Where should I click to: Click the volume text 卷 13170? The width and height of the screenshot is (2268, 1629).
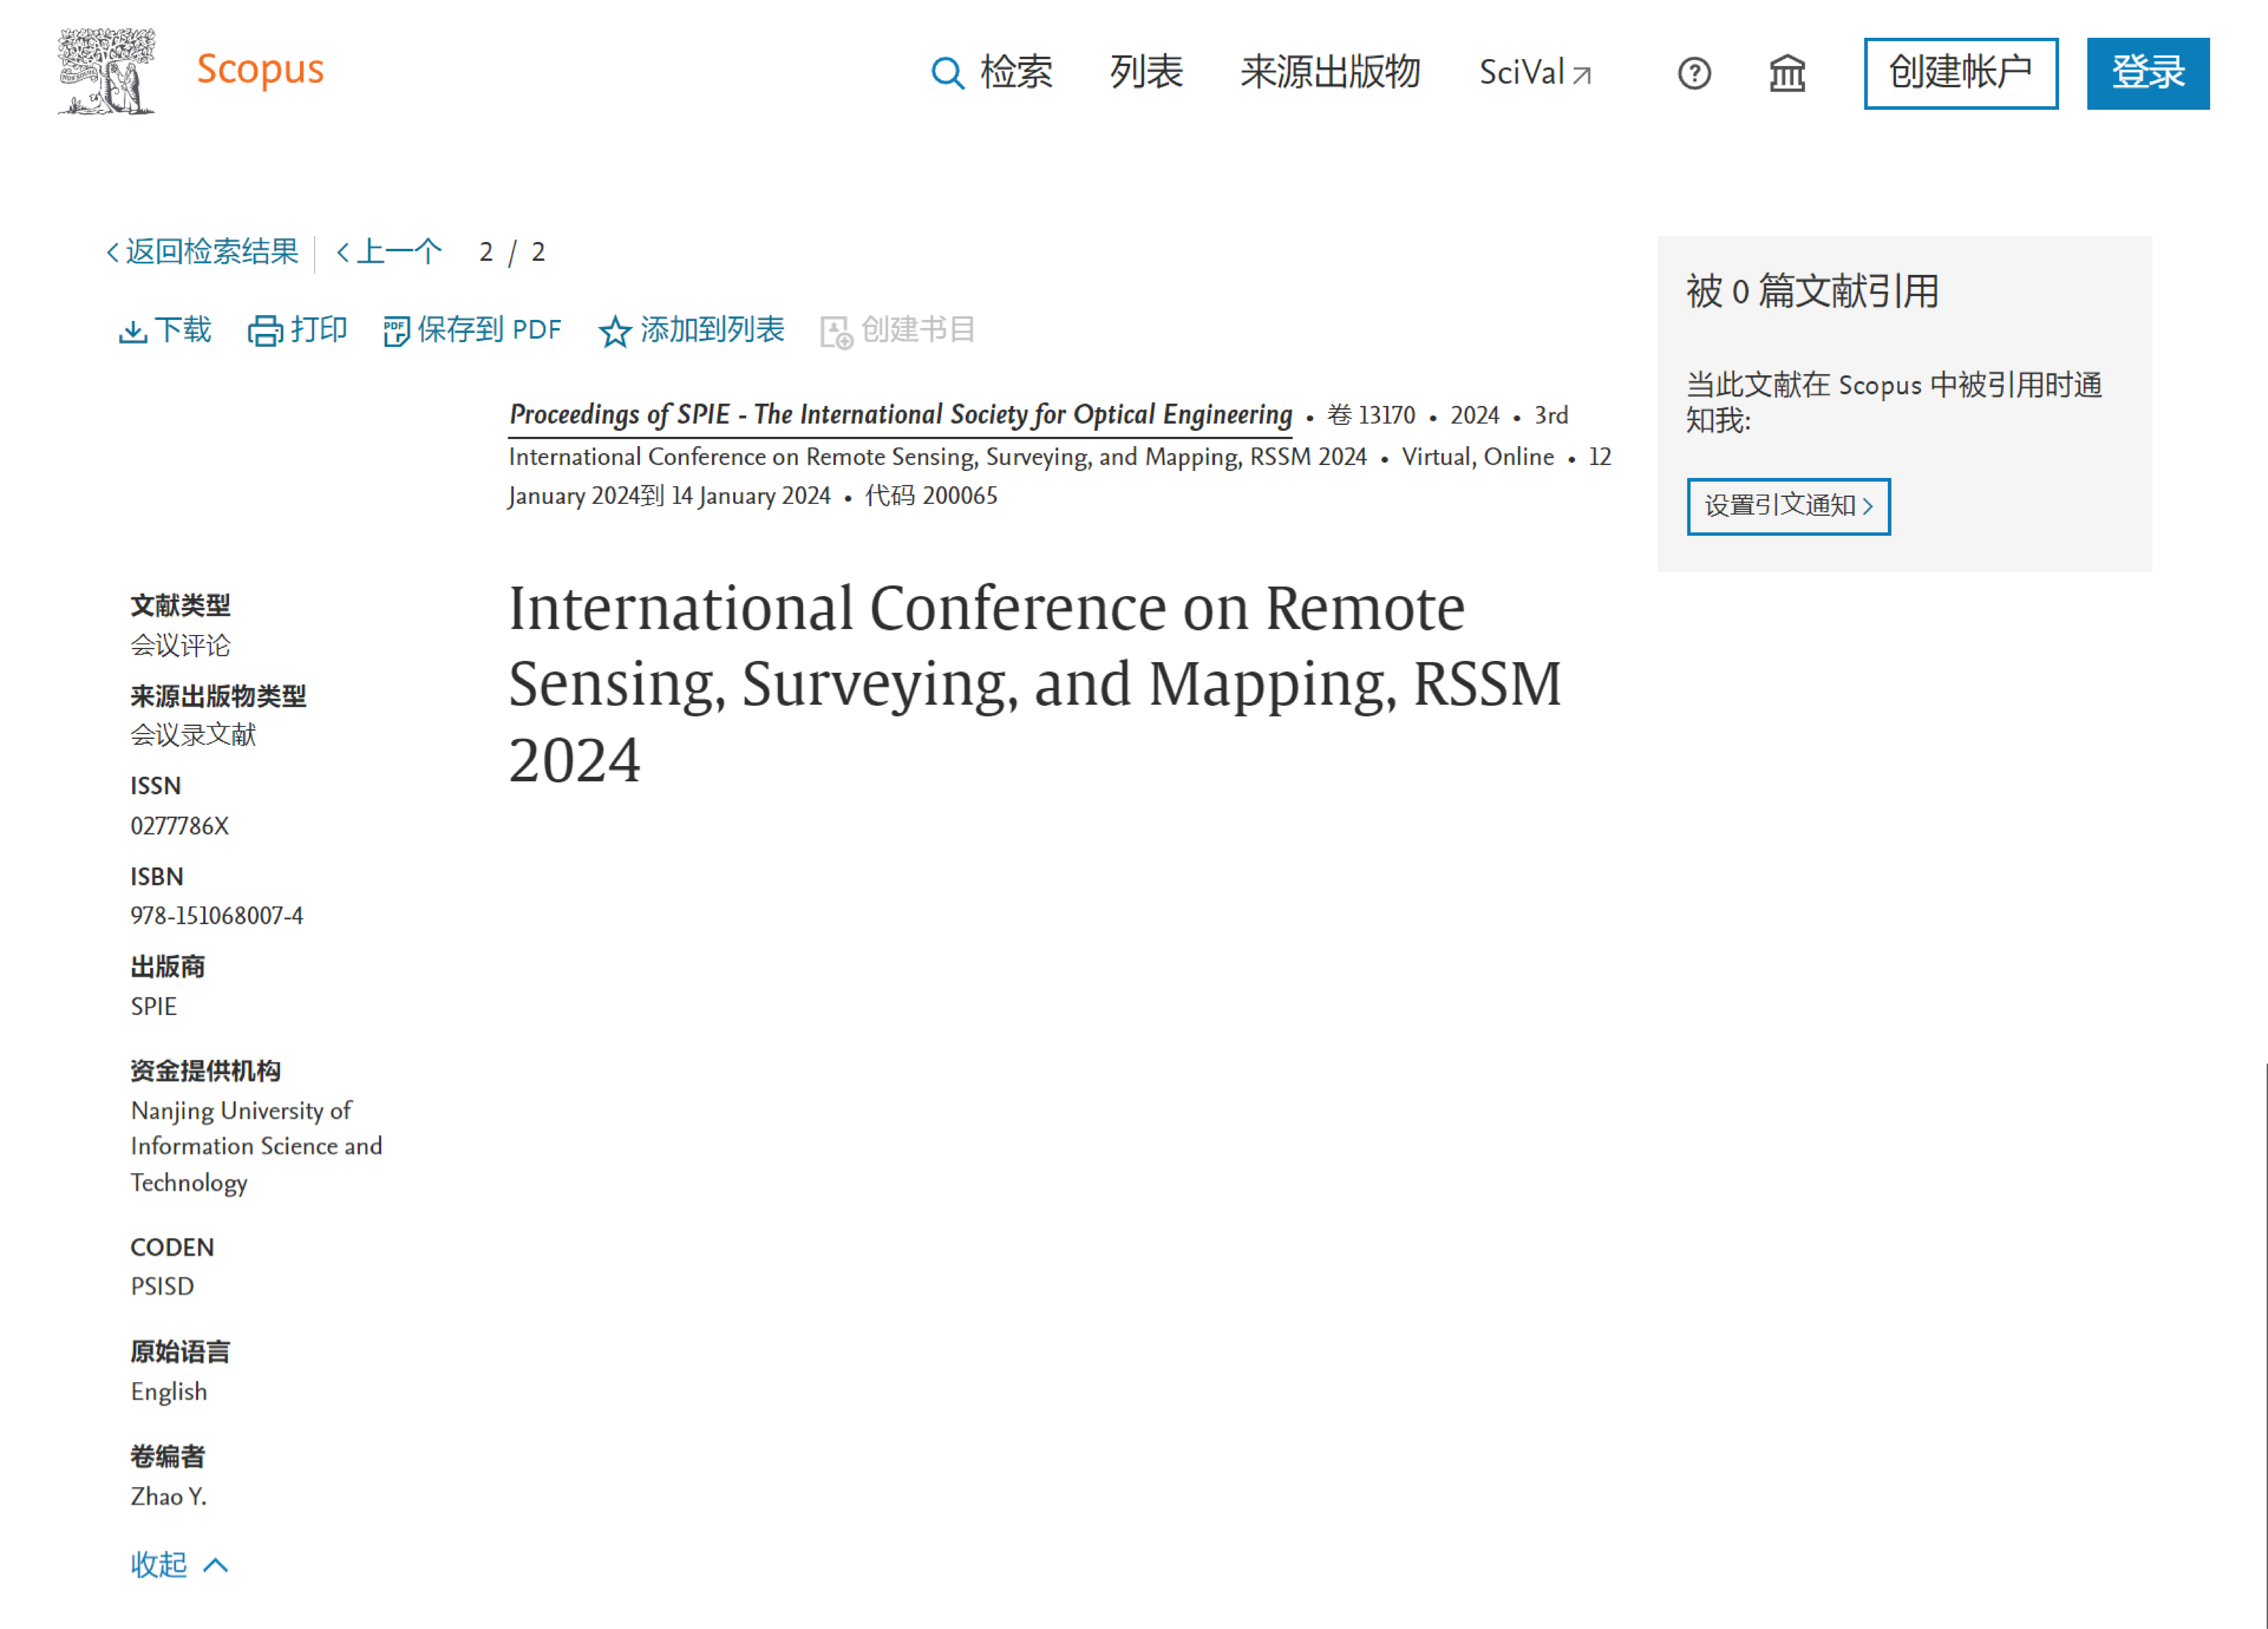[1371, 415]
